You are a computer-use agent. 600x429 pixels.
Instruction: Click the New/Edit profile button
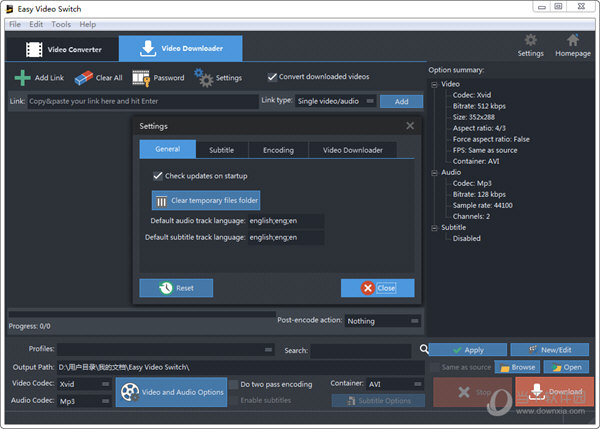click(550, 350)
